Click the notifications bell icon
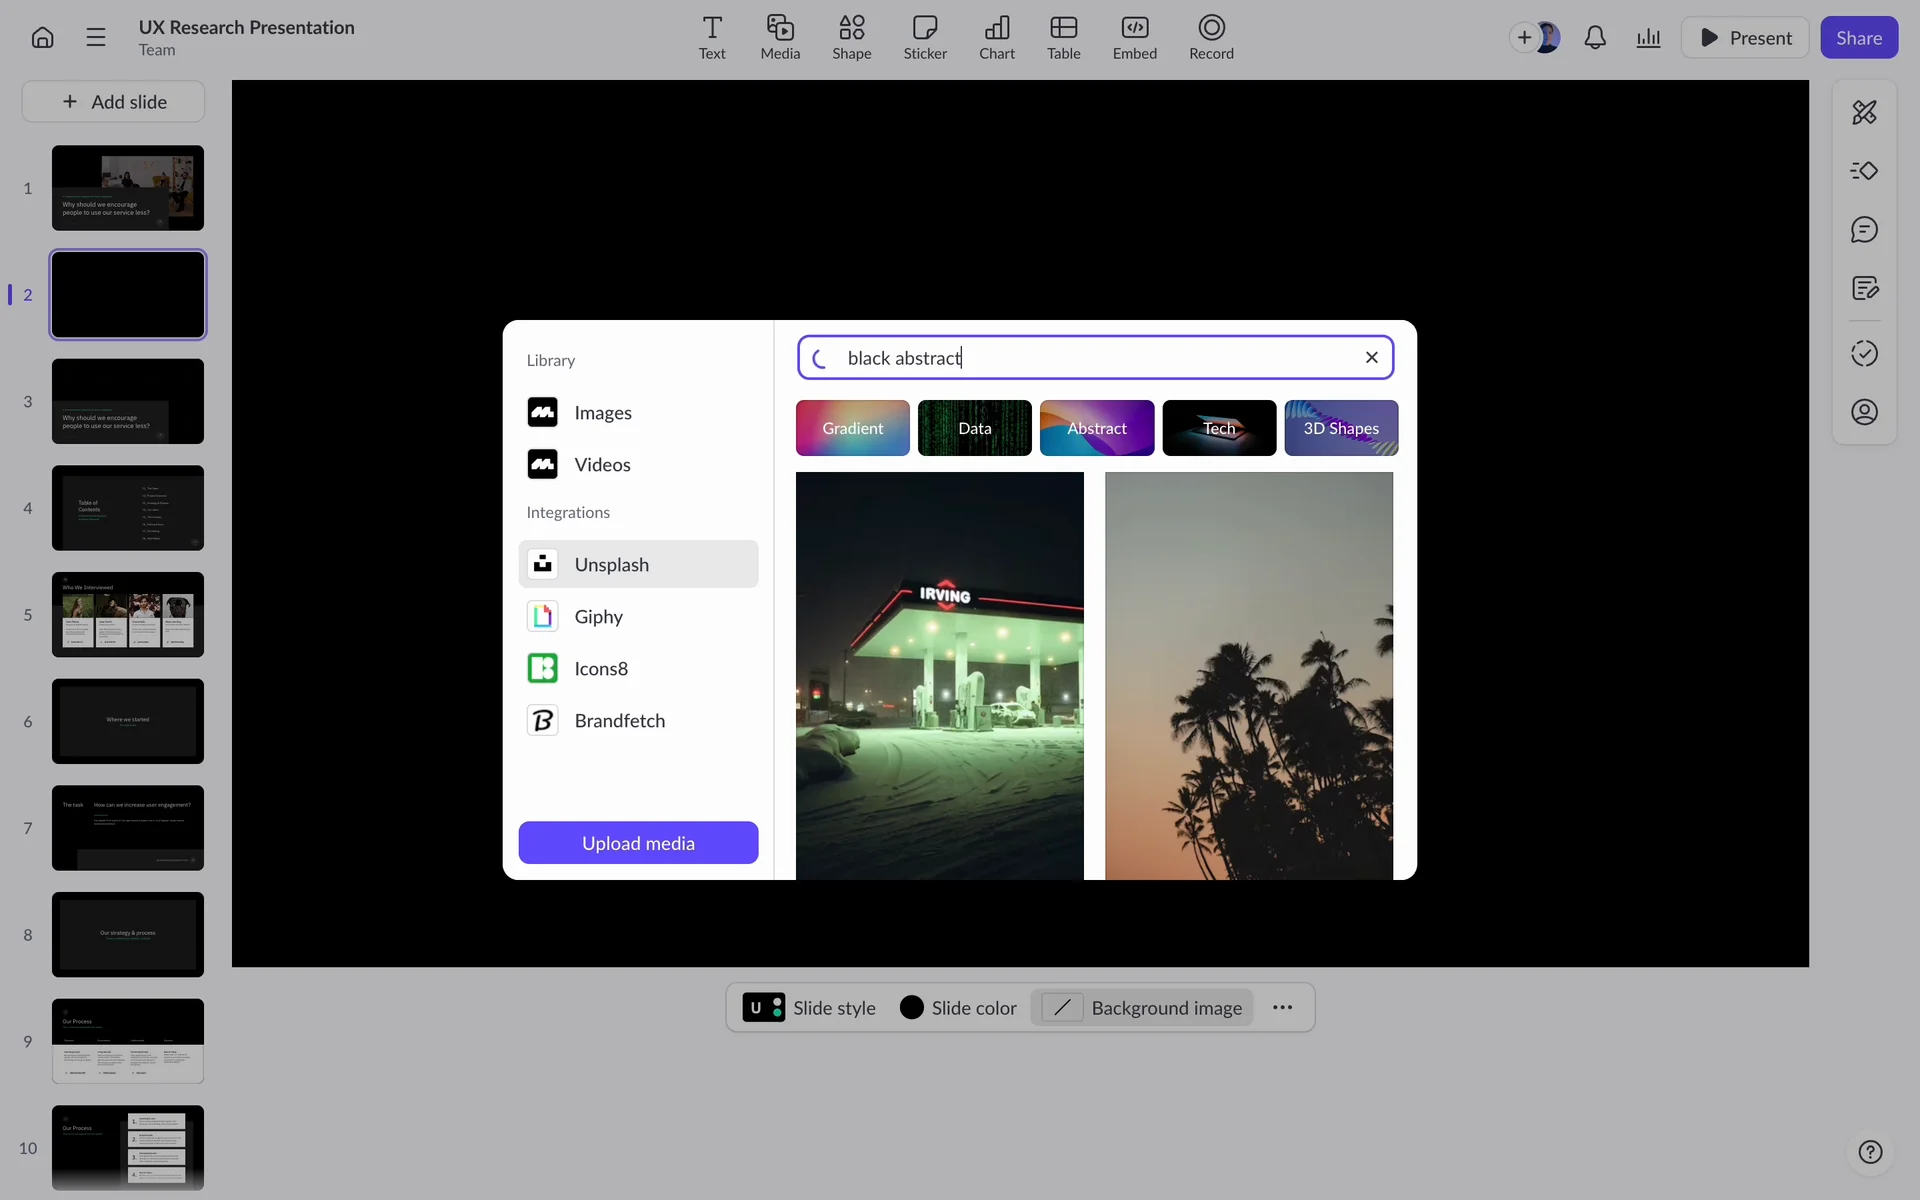The width and height of the screenshot is (1920, 1200). point(1595,38)
